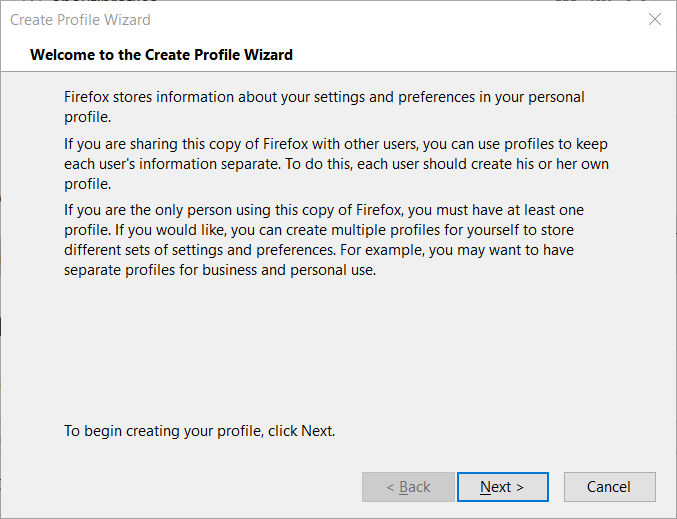Click the Create Profile Wizard title bar text

click(80, 20)
